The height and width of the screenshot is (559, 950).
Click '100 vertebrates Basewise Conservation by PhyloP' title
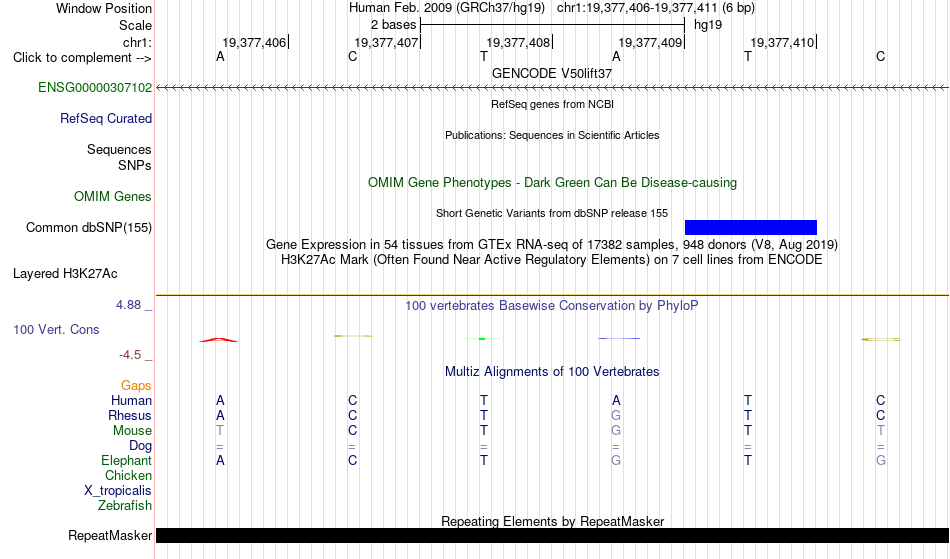552,306
